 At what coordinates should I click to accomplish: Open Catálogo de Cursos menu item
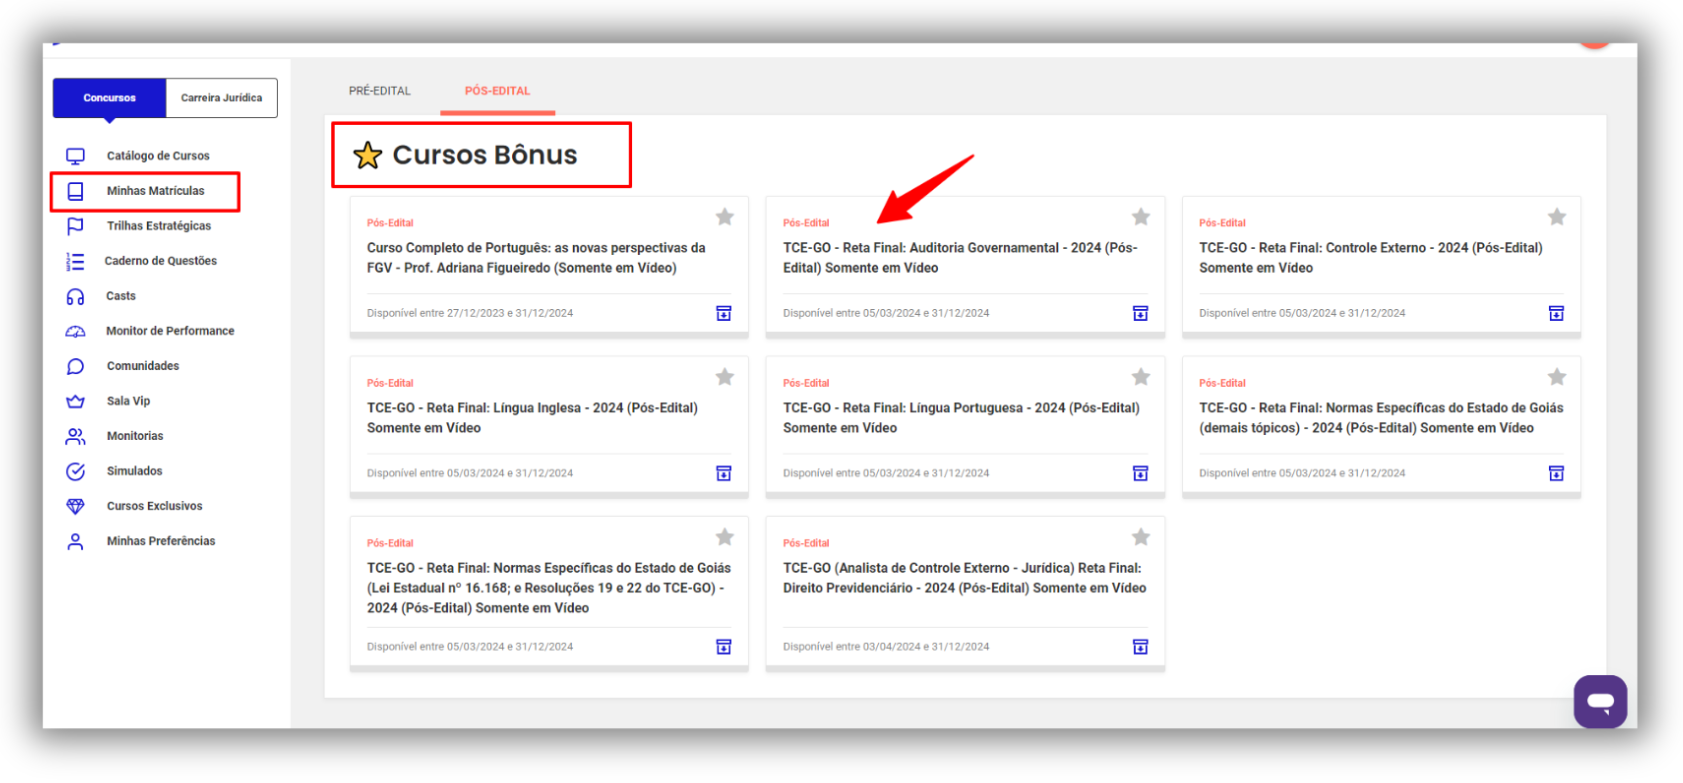coord(158,156)
